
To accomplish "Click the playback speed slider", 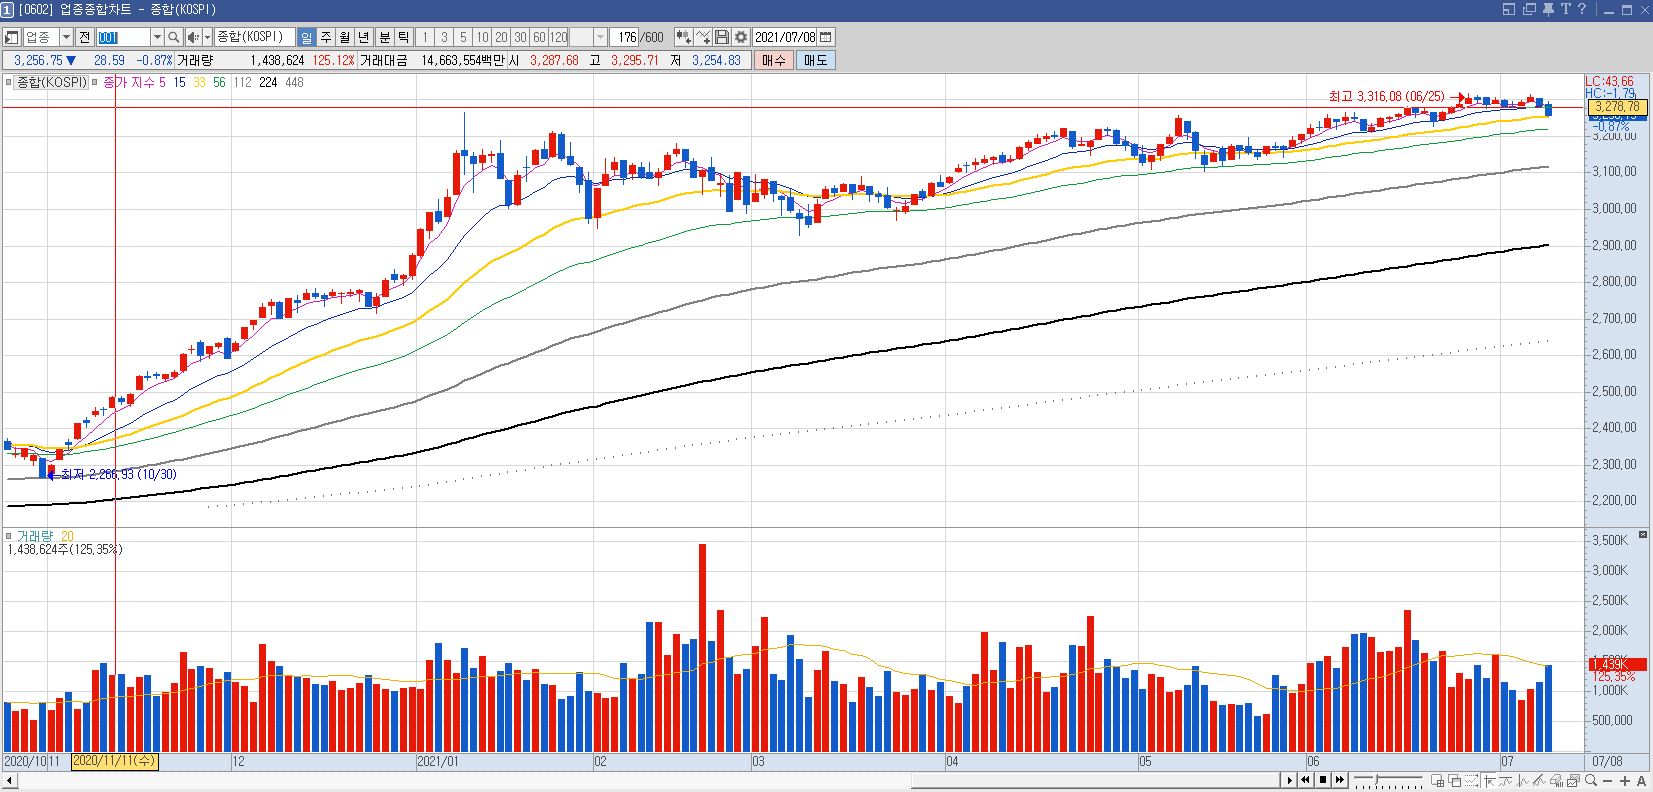I will tap(1388, 780).
